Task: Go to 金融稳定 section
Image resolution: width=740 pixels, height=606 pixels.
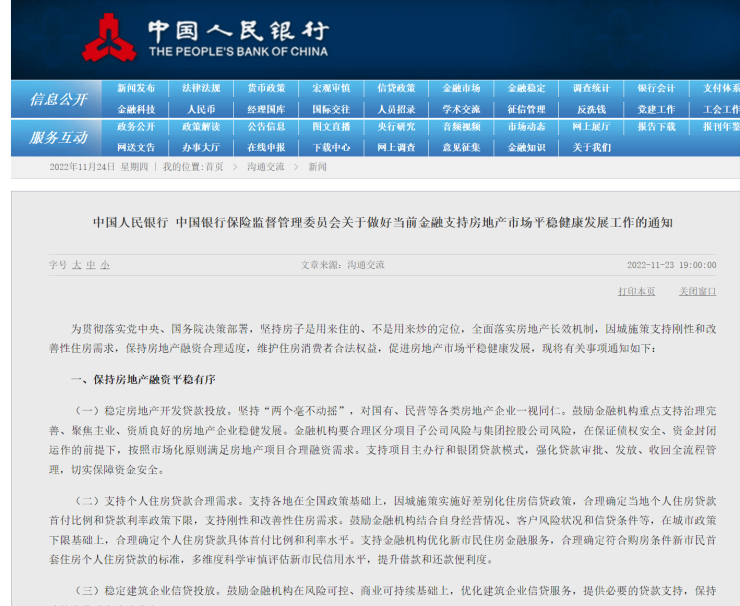Action: 526,88
